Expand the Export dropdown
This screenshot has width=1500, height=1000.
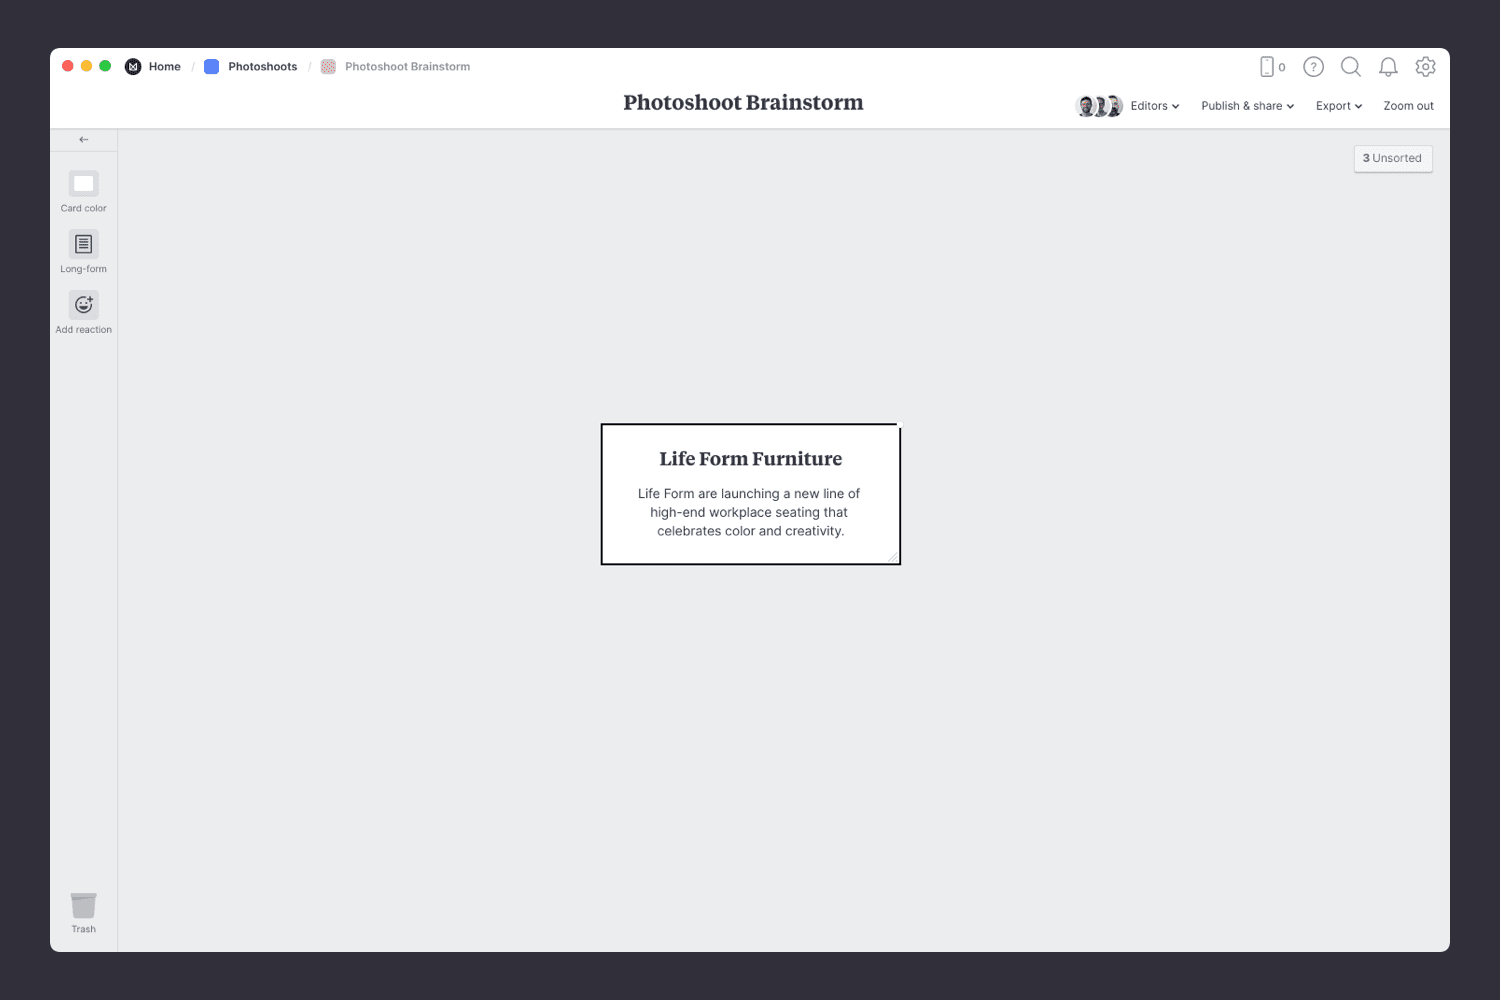(1338, 106)
